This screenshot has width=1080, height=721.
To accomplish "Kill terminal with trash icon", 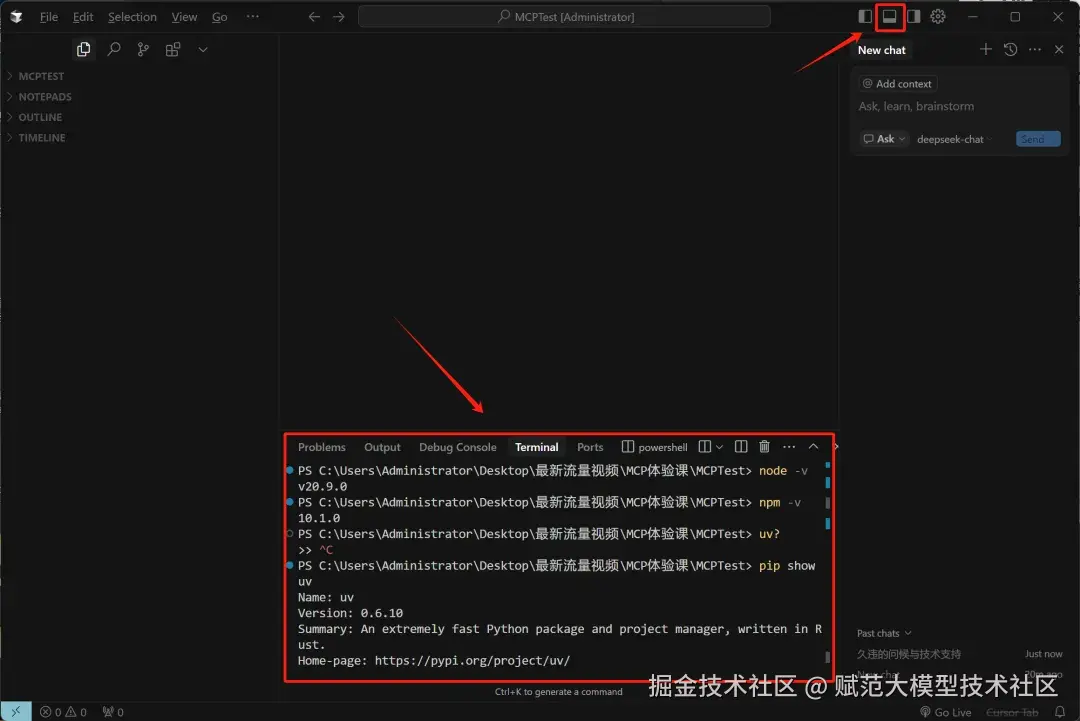I will (765, 447).
